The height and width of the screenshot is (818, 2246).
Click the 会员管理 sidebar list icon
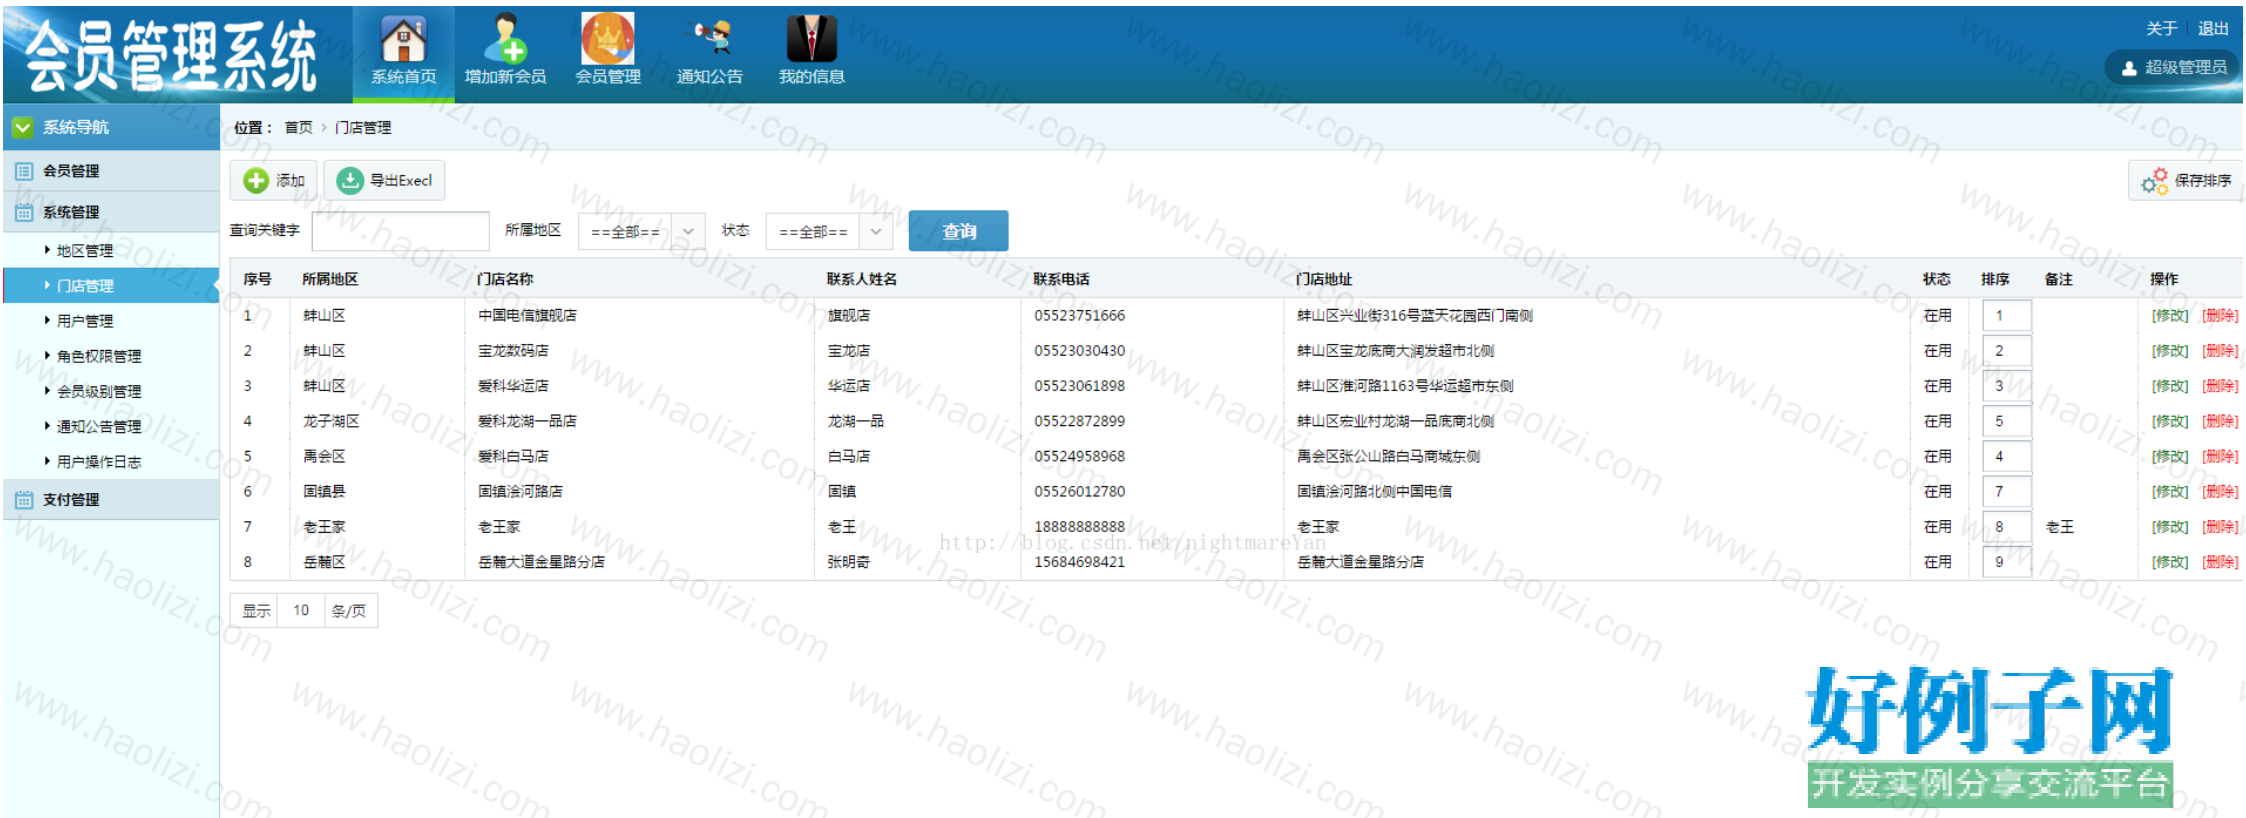[24, 171]
